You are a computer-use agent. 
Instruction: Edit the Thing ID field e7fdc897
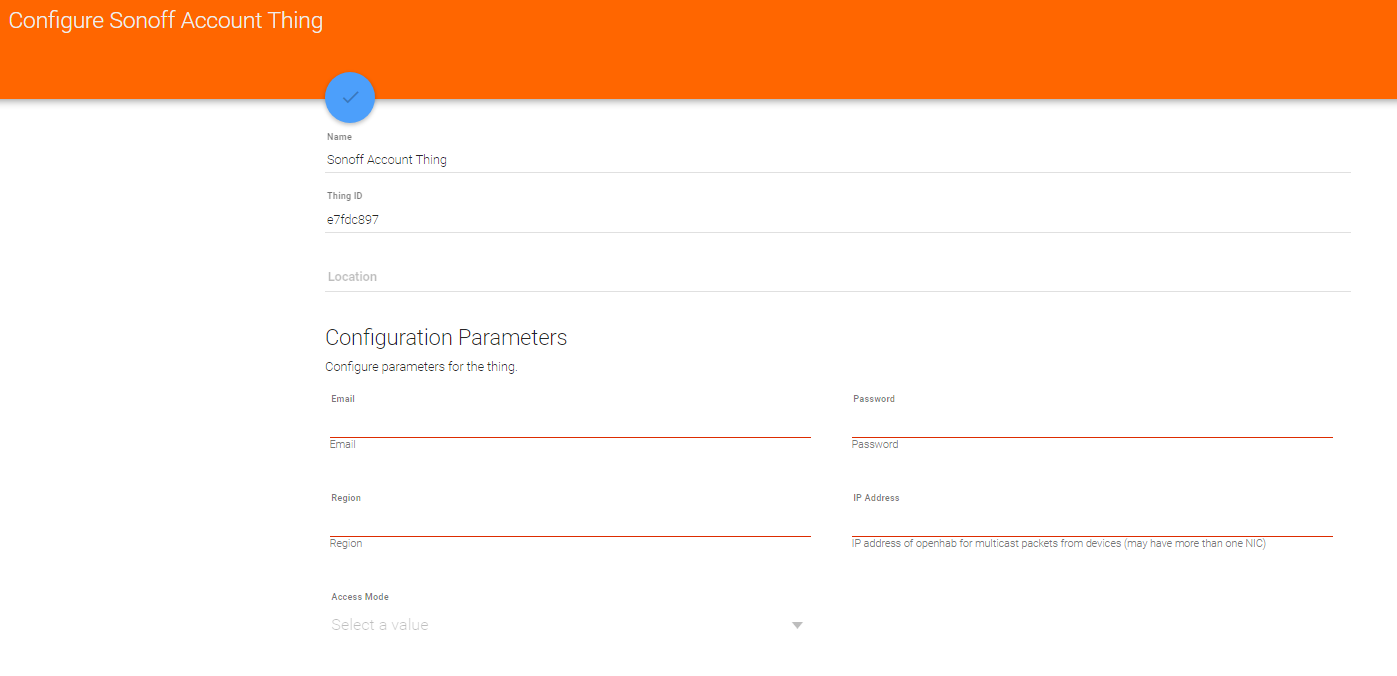(838, 219)
